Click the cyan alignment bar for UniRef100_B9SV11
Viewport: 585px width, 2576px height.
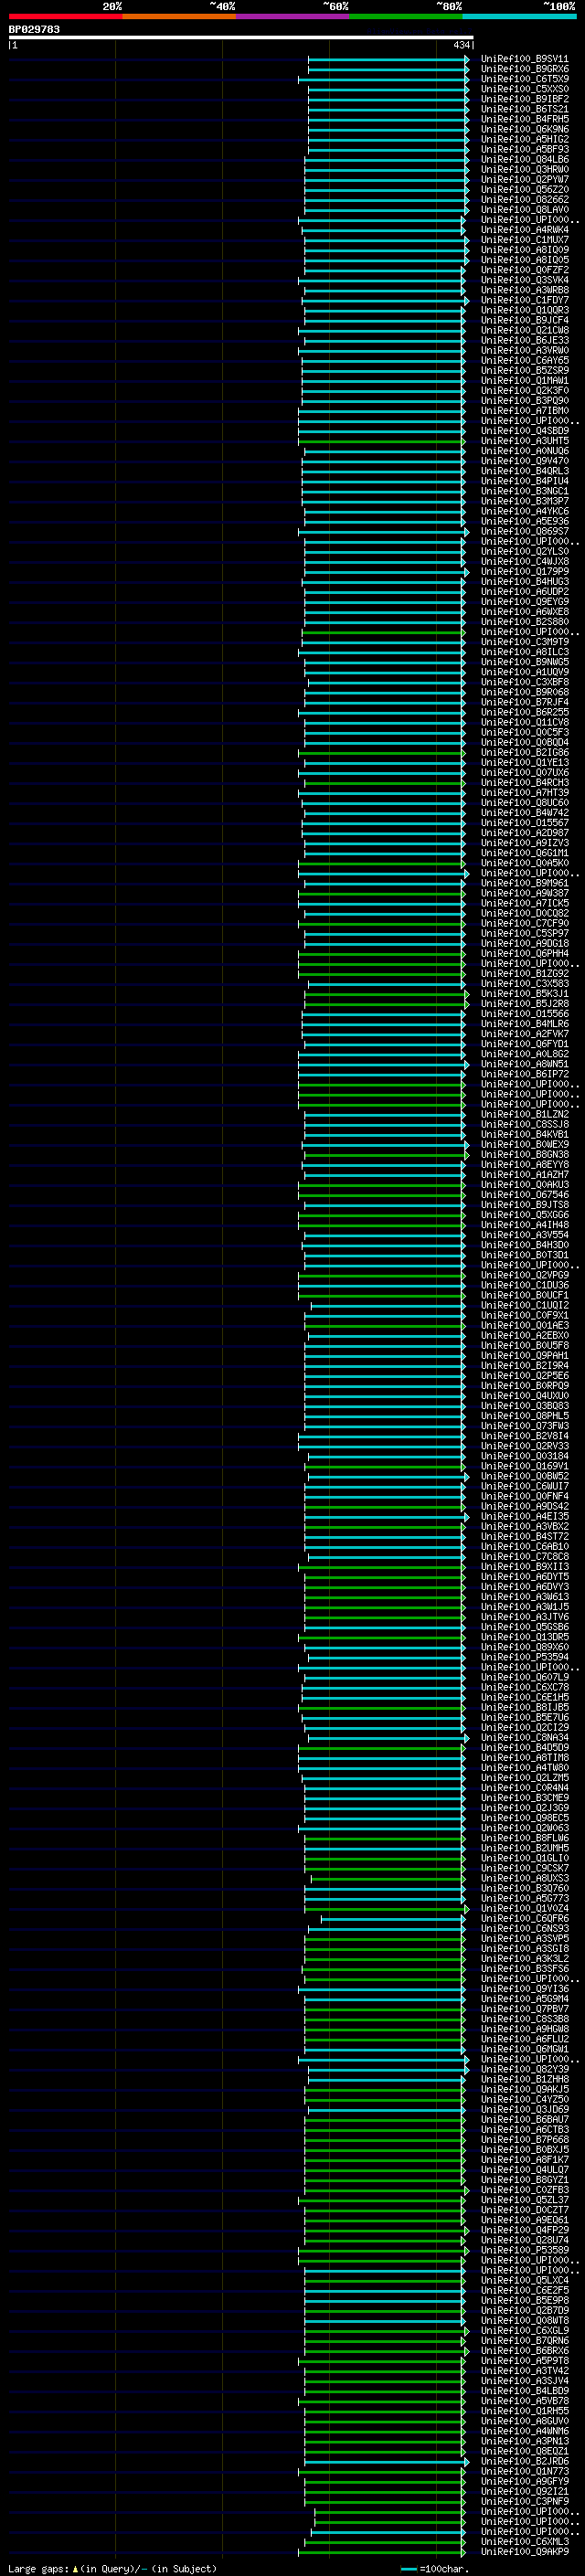388,59
